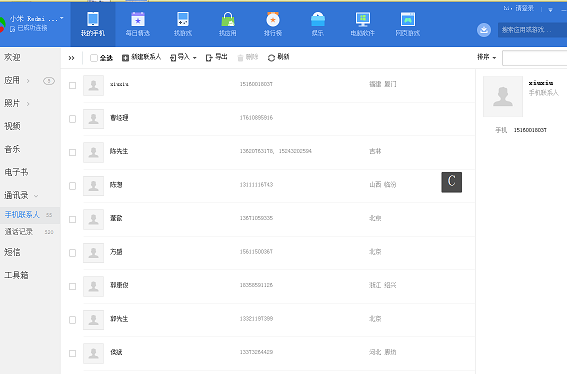The width and height of the screenshot is (567, 374).
Task: Tick the checkbox for contact 陈先生
Action: pos(72,152)
